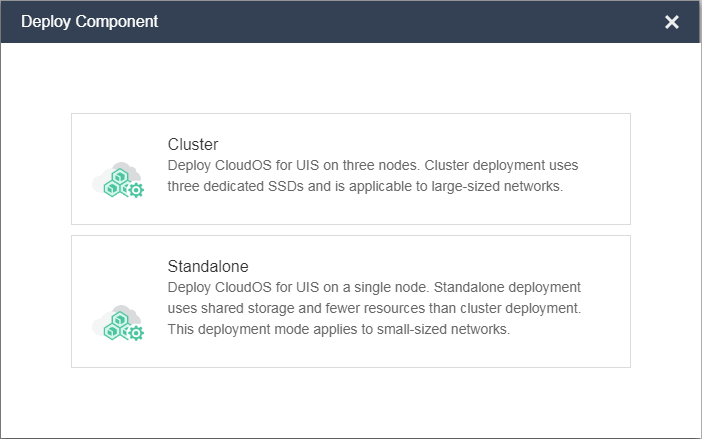Click the "uses shared storage" description line
Image resolution: width=702 pixels, height=439 pixels.
pyautogui.click(x=374, y=308)
